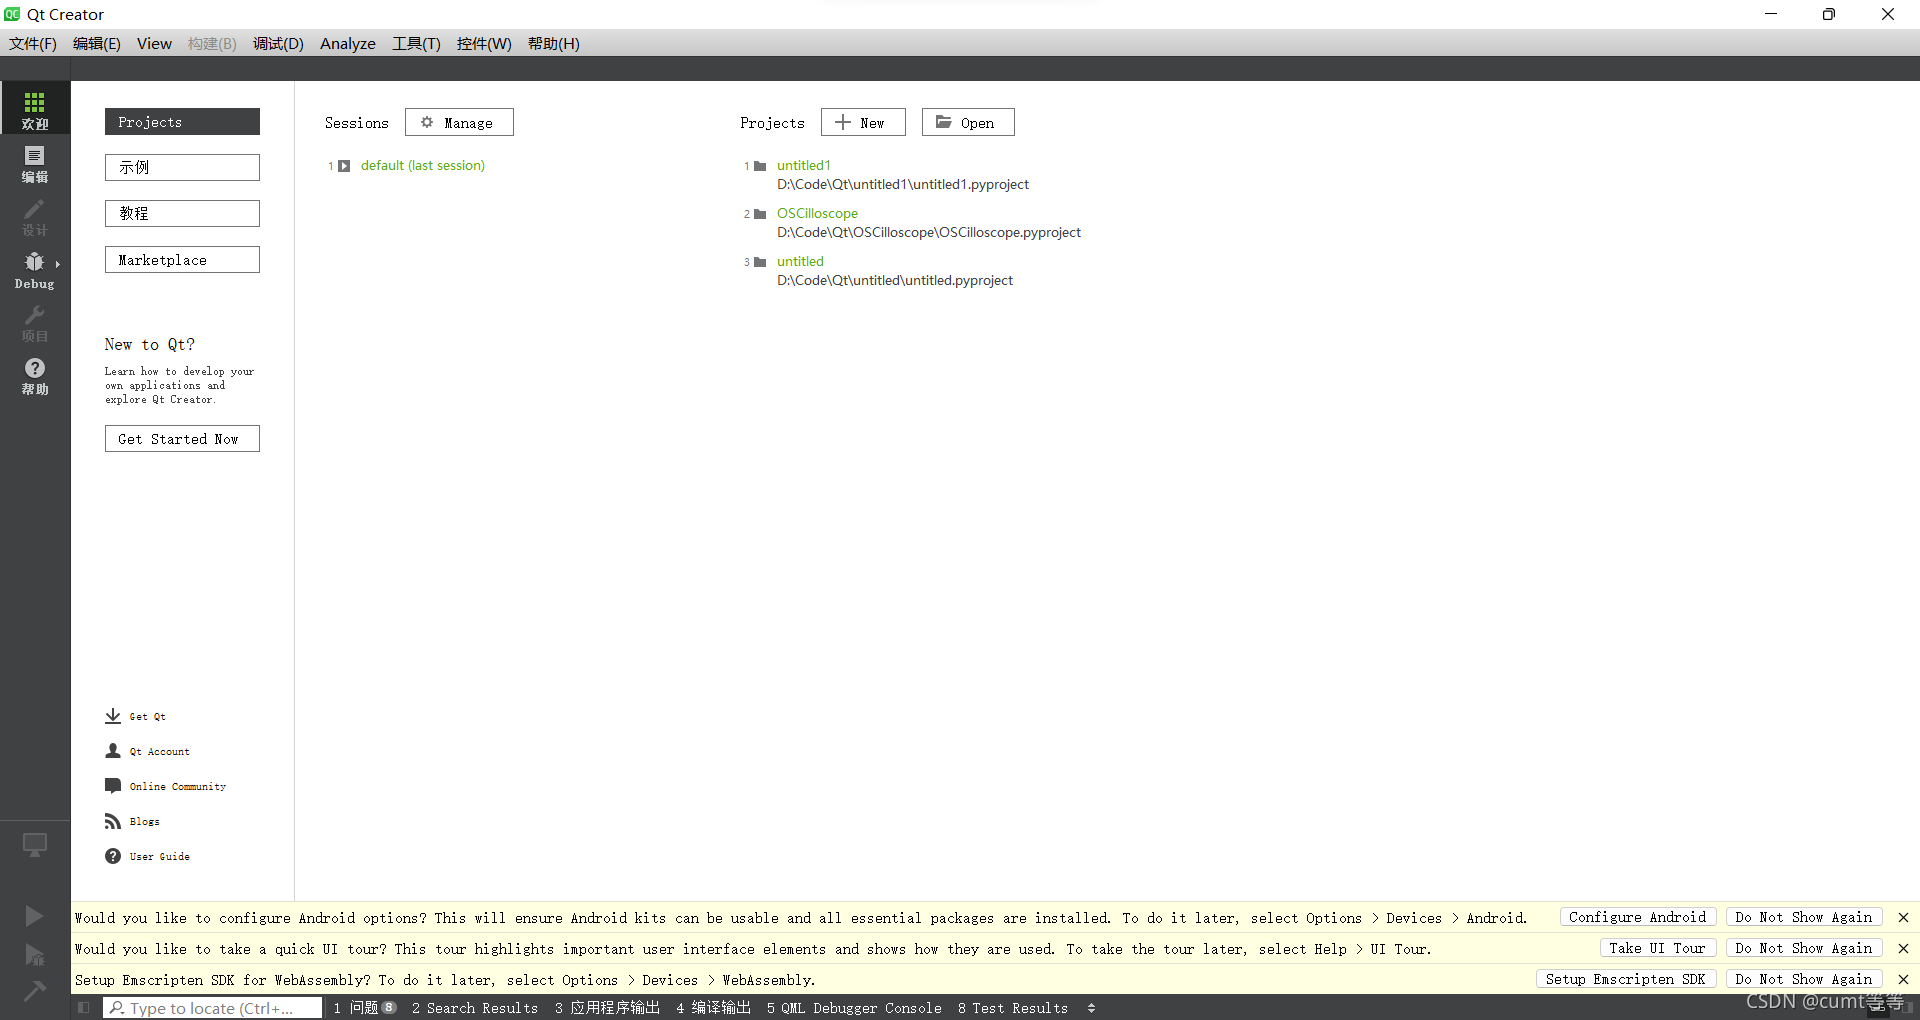Close the UI tour notification
The image size is (1920, 1020).
click(1903, 948)
